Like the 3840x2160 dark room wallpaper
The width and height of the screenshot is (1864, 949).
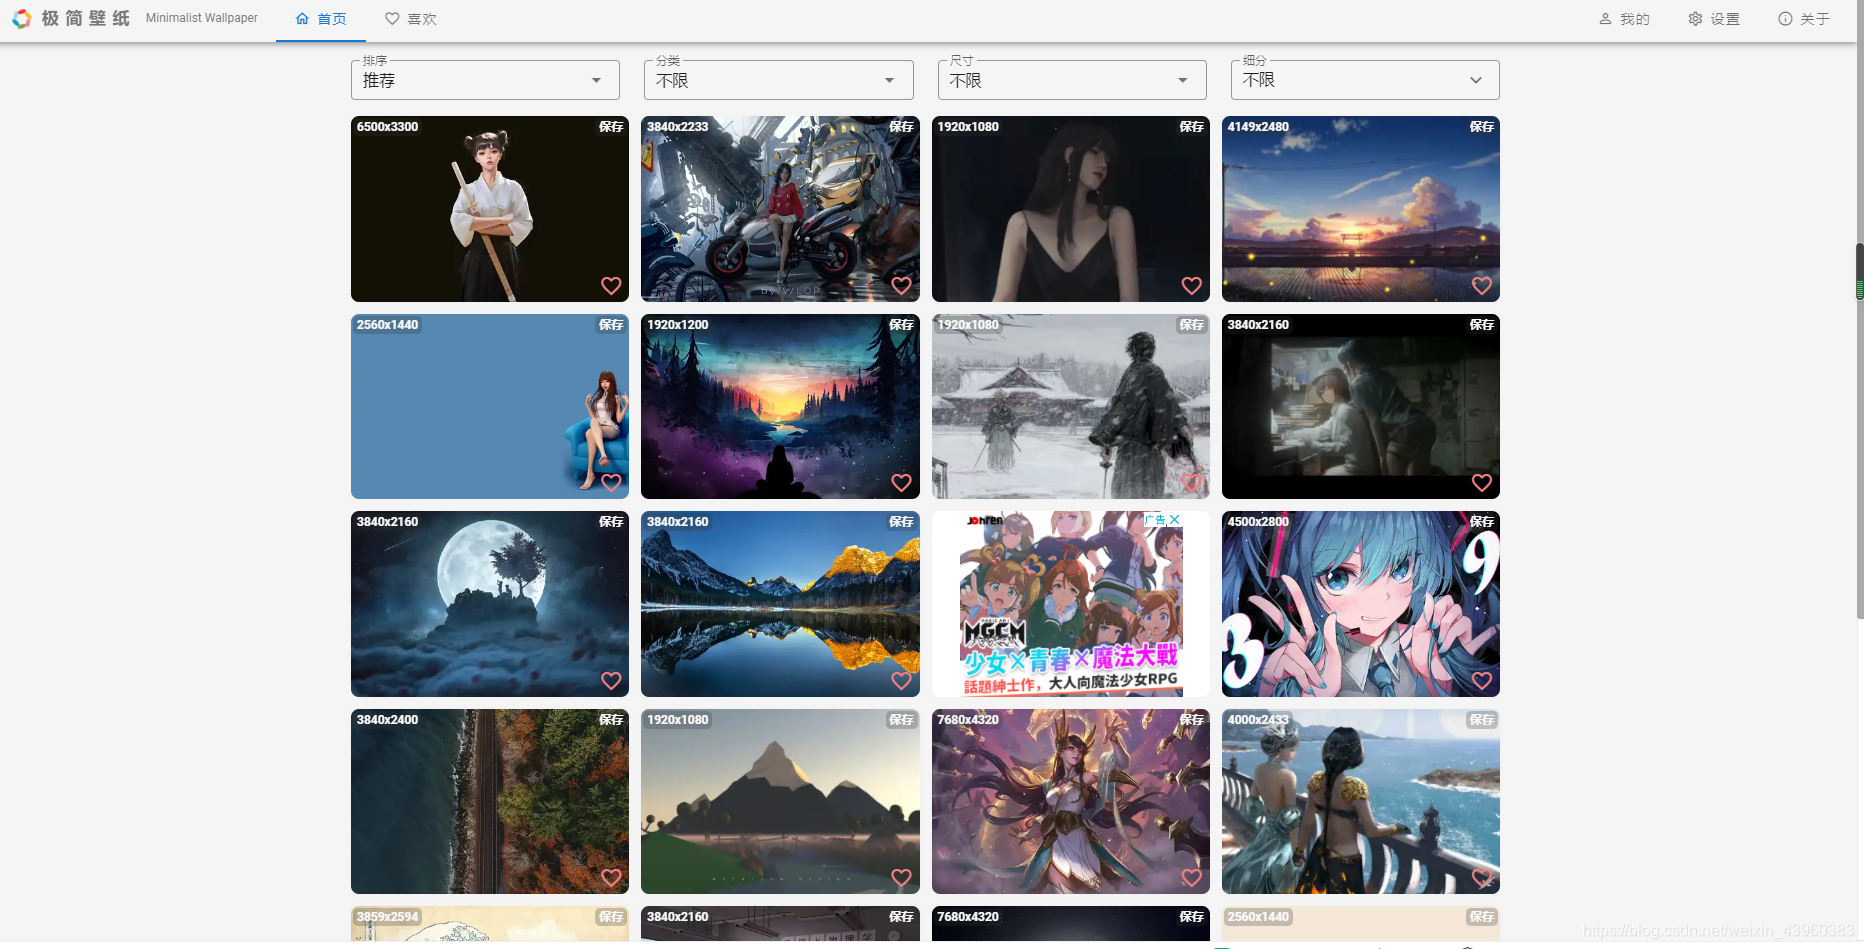tap(1482, 483)
